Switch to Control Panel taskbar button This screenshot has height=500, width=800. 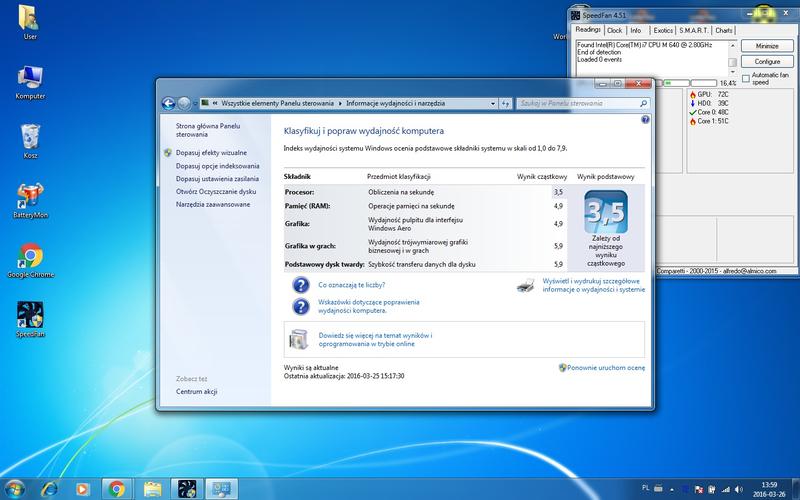click(x=221, y=489)
